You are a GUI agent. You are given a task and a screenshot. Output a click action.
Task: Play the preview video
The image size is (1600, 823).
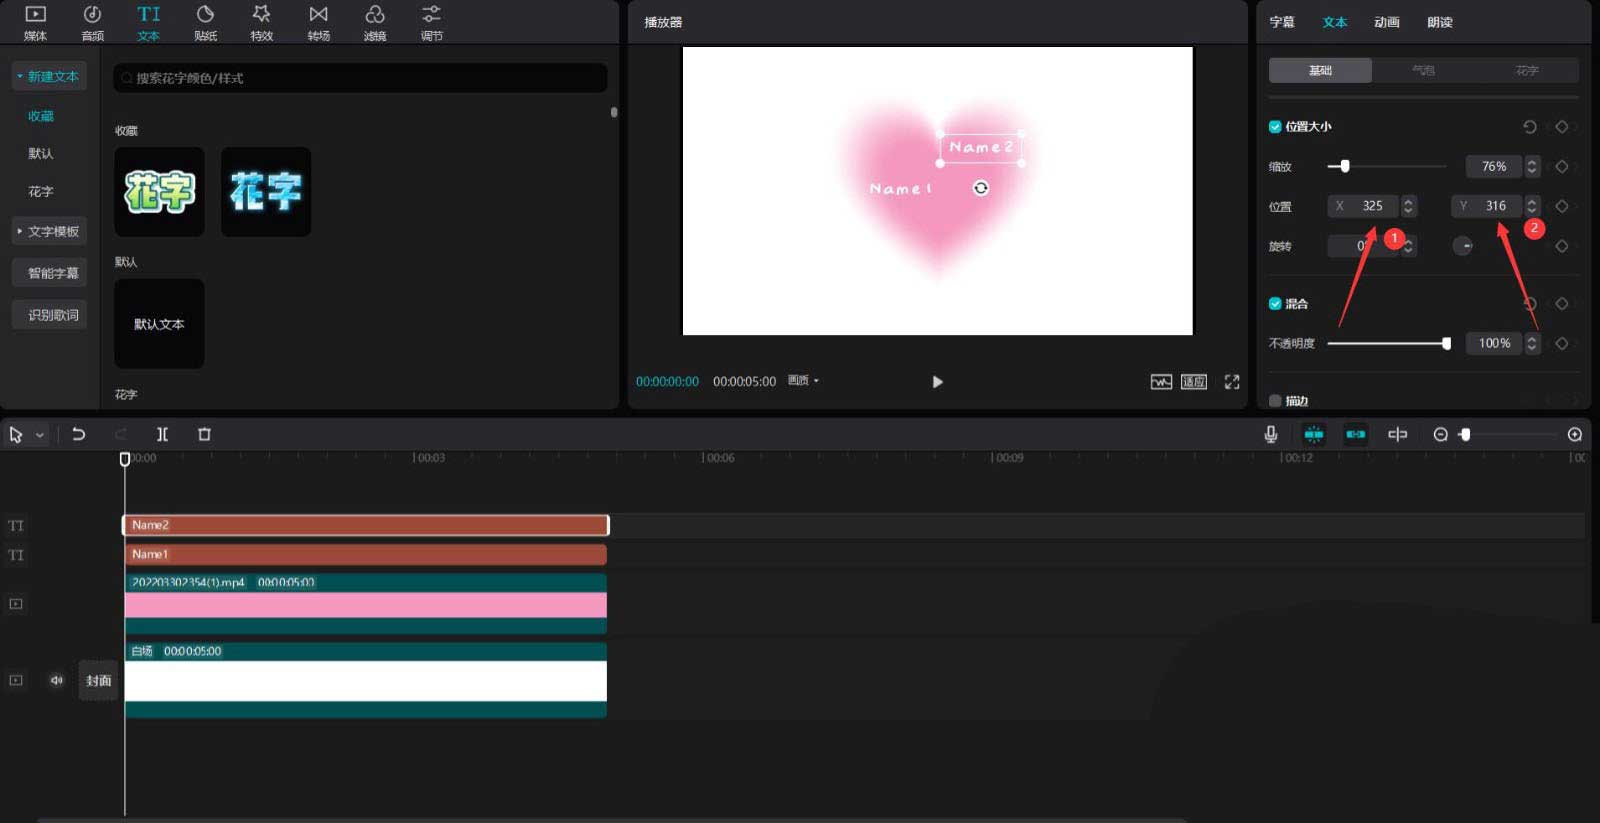pyautogui.click(x=937, y=382)
